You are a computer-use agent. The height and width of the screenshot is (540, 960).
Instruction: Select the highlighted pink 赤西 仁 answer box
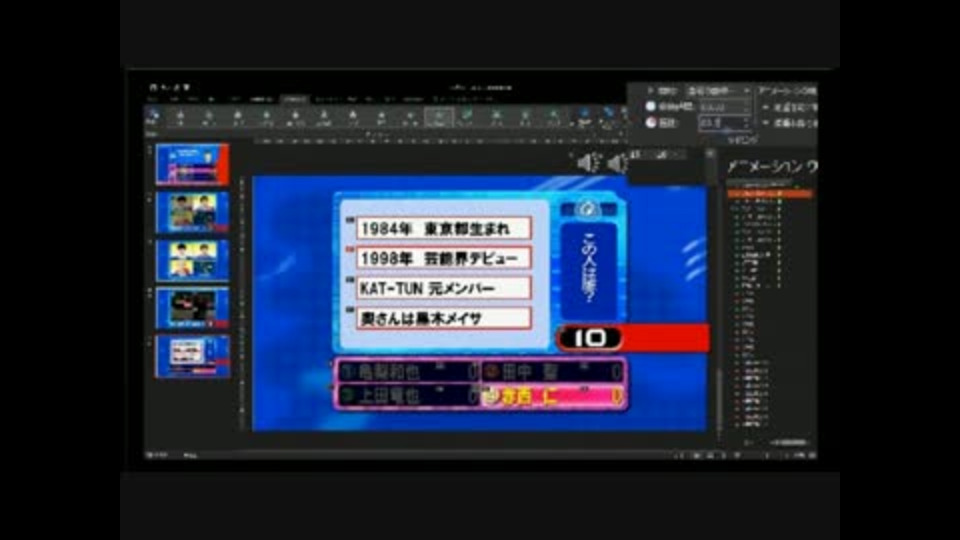[553, 396]
